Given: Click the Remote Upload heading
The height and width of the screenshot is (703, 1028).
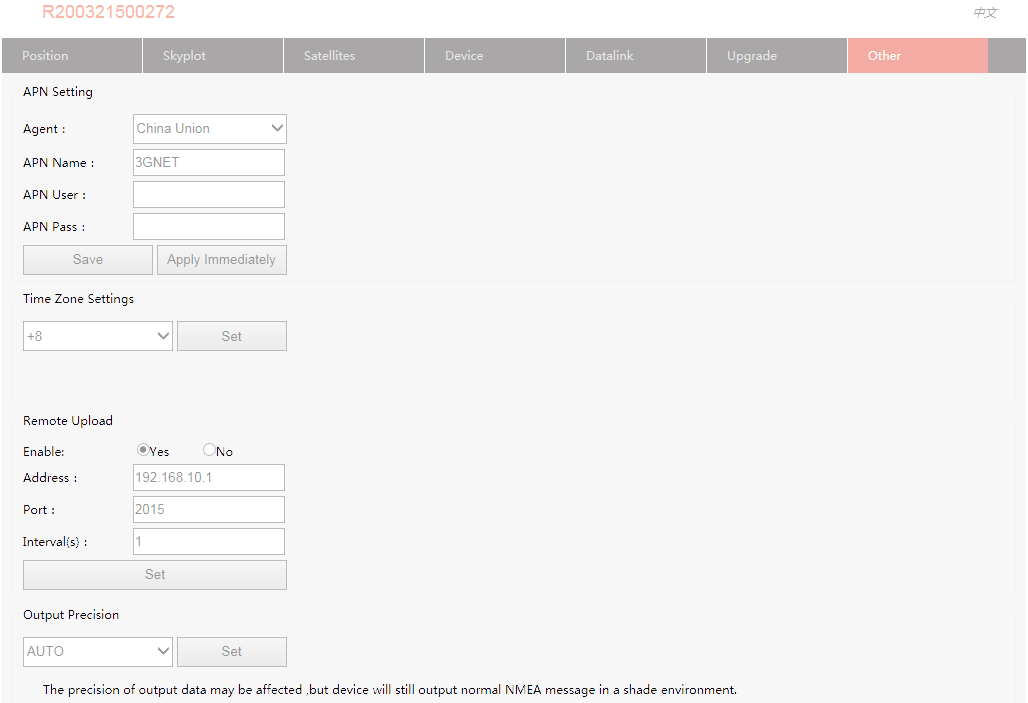Looking at the screenshot, I should pos(68,420).
